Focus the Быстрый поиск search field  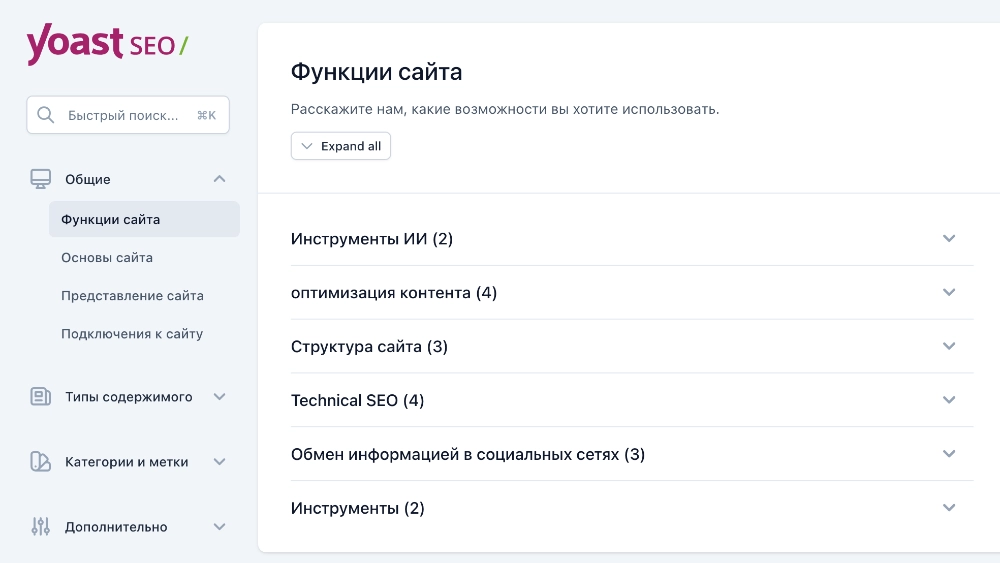[128, 115]
